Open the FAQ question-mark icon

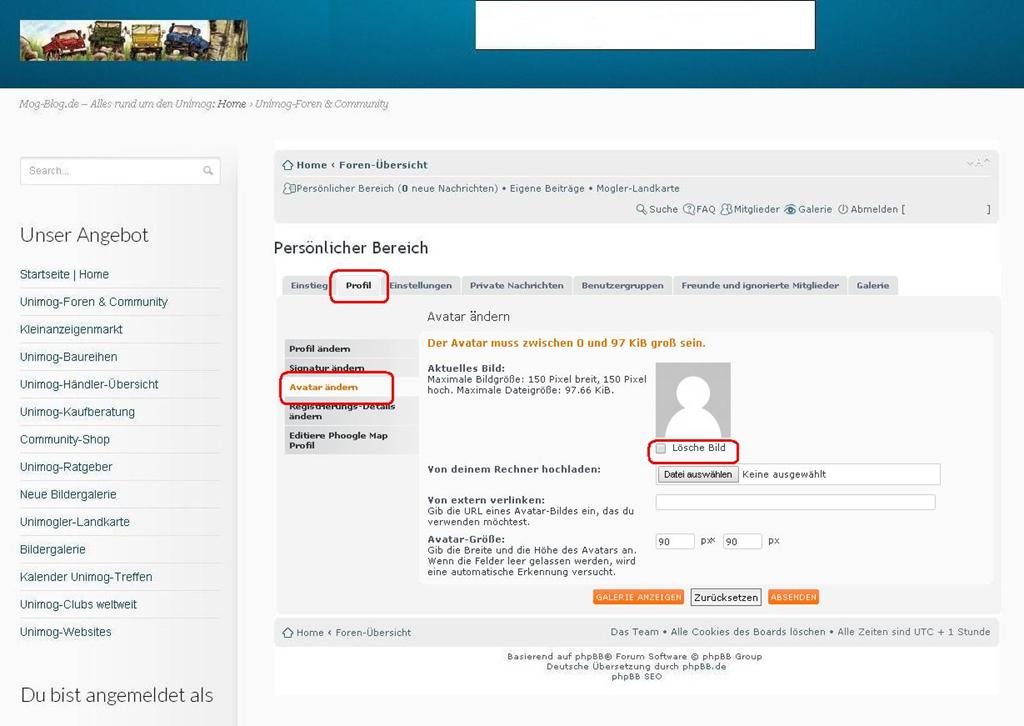[688, 210]
